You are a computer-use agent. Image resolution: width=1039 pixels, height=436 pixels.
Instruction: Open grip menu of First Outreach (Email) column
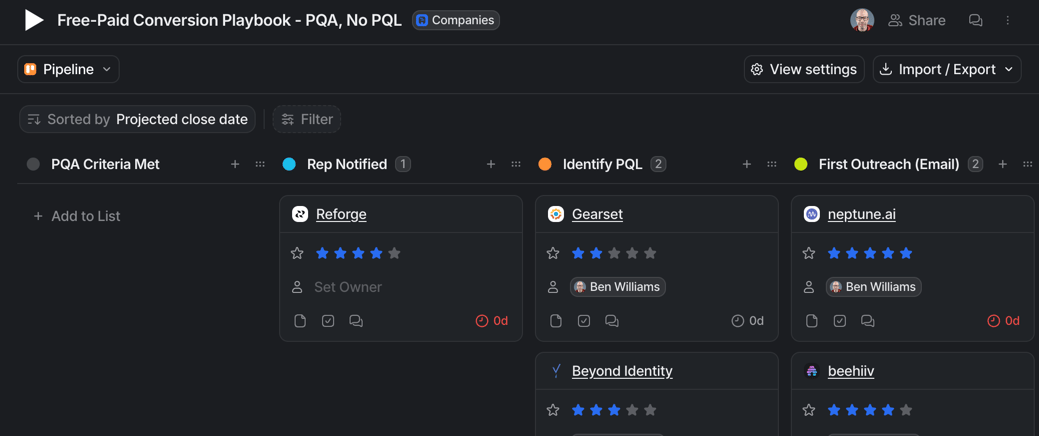coord(1028,164)
